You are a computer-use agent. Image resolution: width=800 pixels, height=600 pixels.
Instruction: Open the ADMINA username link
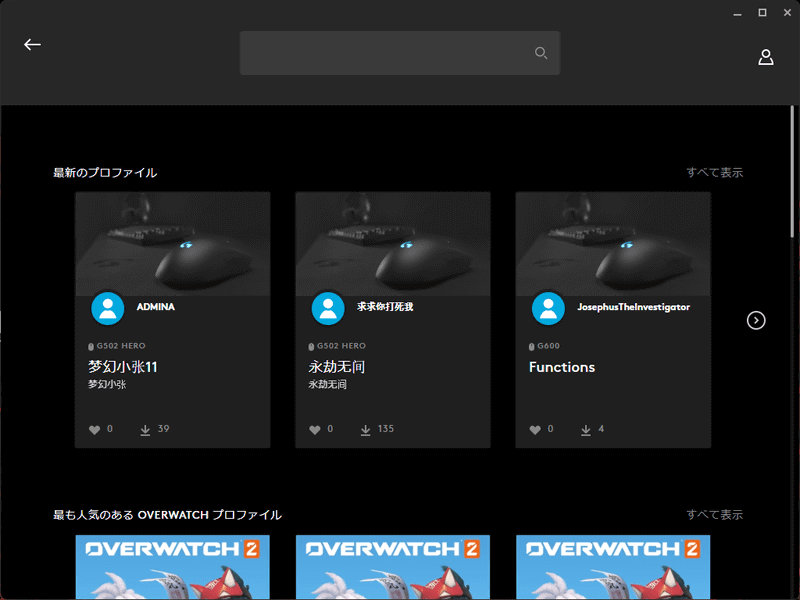pyautogui.click(x=156, y=307)
